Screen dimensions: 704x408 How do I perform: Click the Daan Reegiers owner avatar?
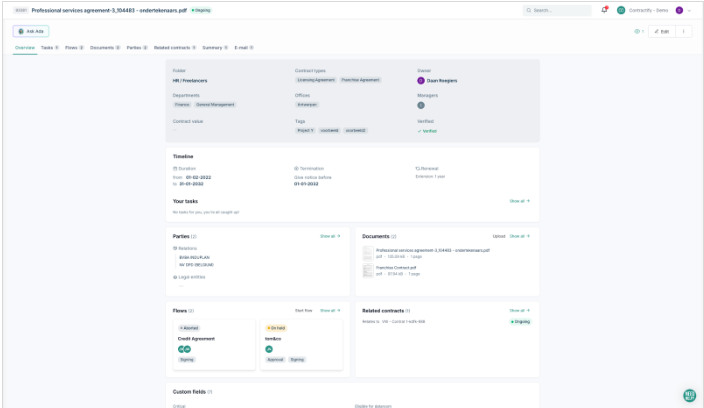421,80
